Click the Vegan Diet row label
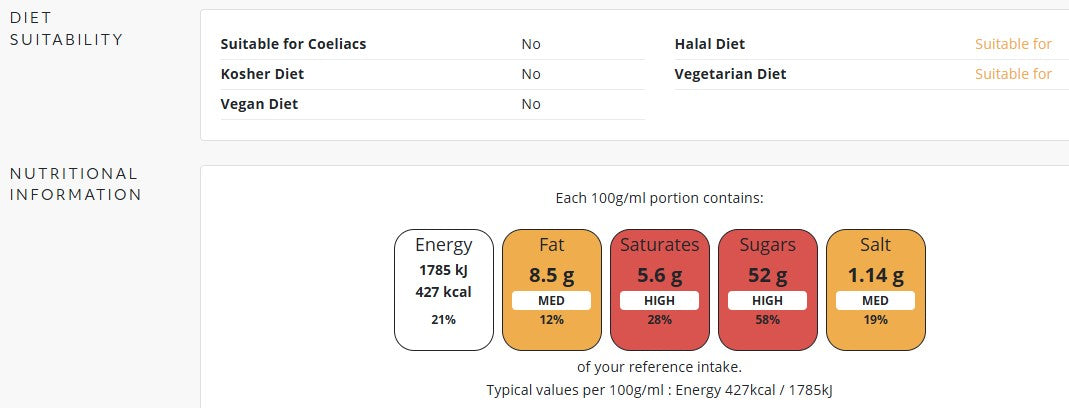This screenshot has width=1069, height=408. pos(259,104)
